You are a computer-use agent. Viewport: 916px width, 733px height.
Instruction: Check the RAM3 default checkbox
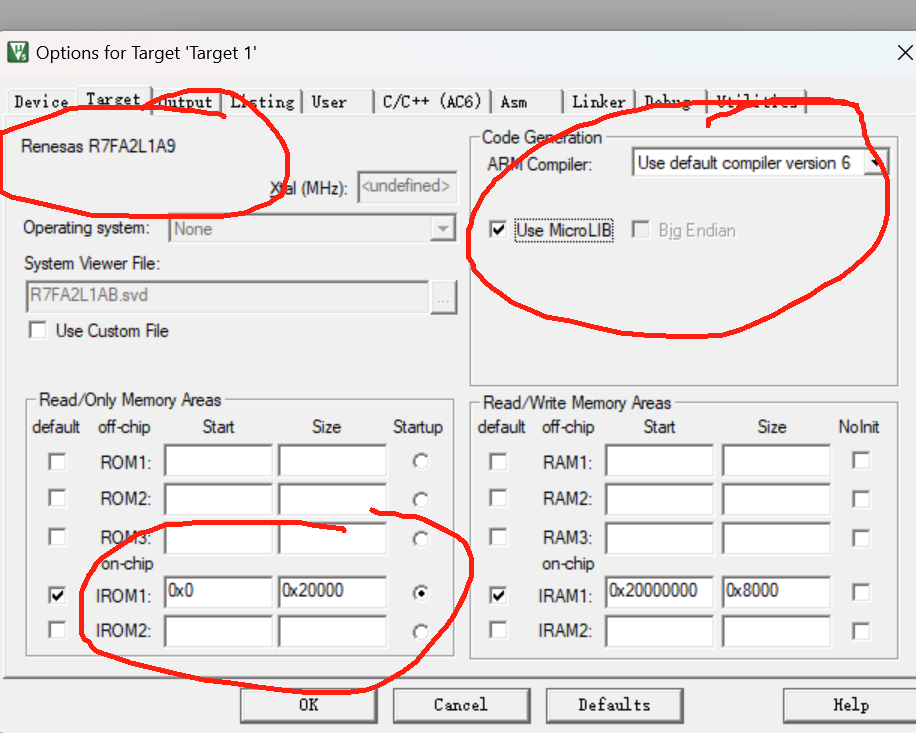(x=498, y=537)
